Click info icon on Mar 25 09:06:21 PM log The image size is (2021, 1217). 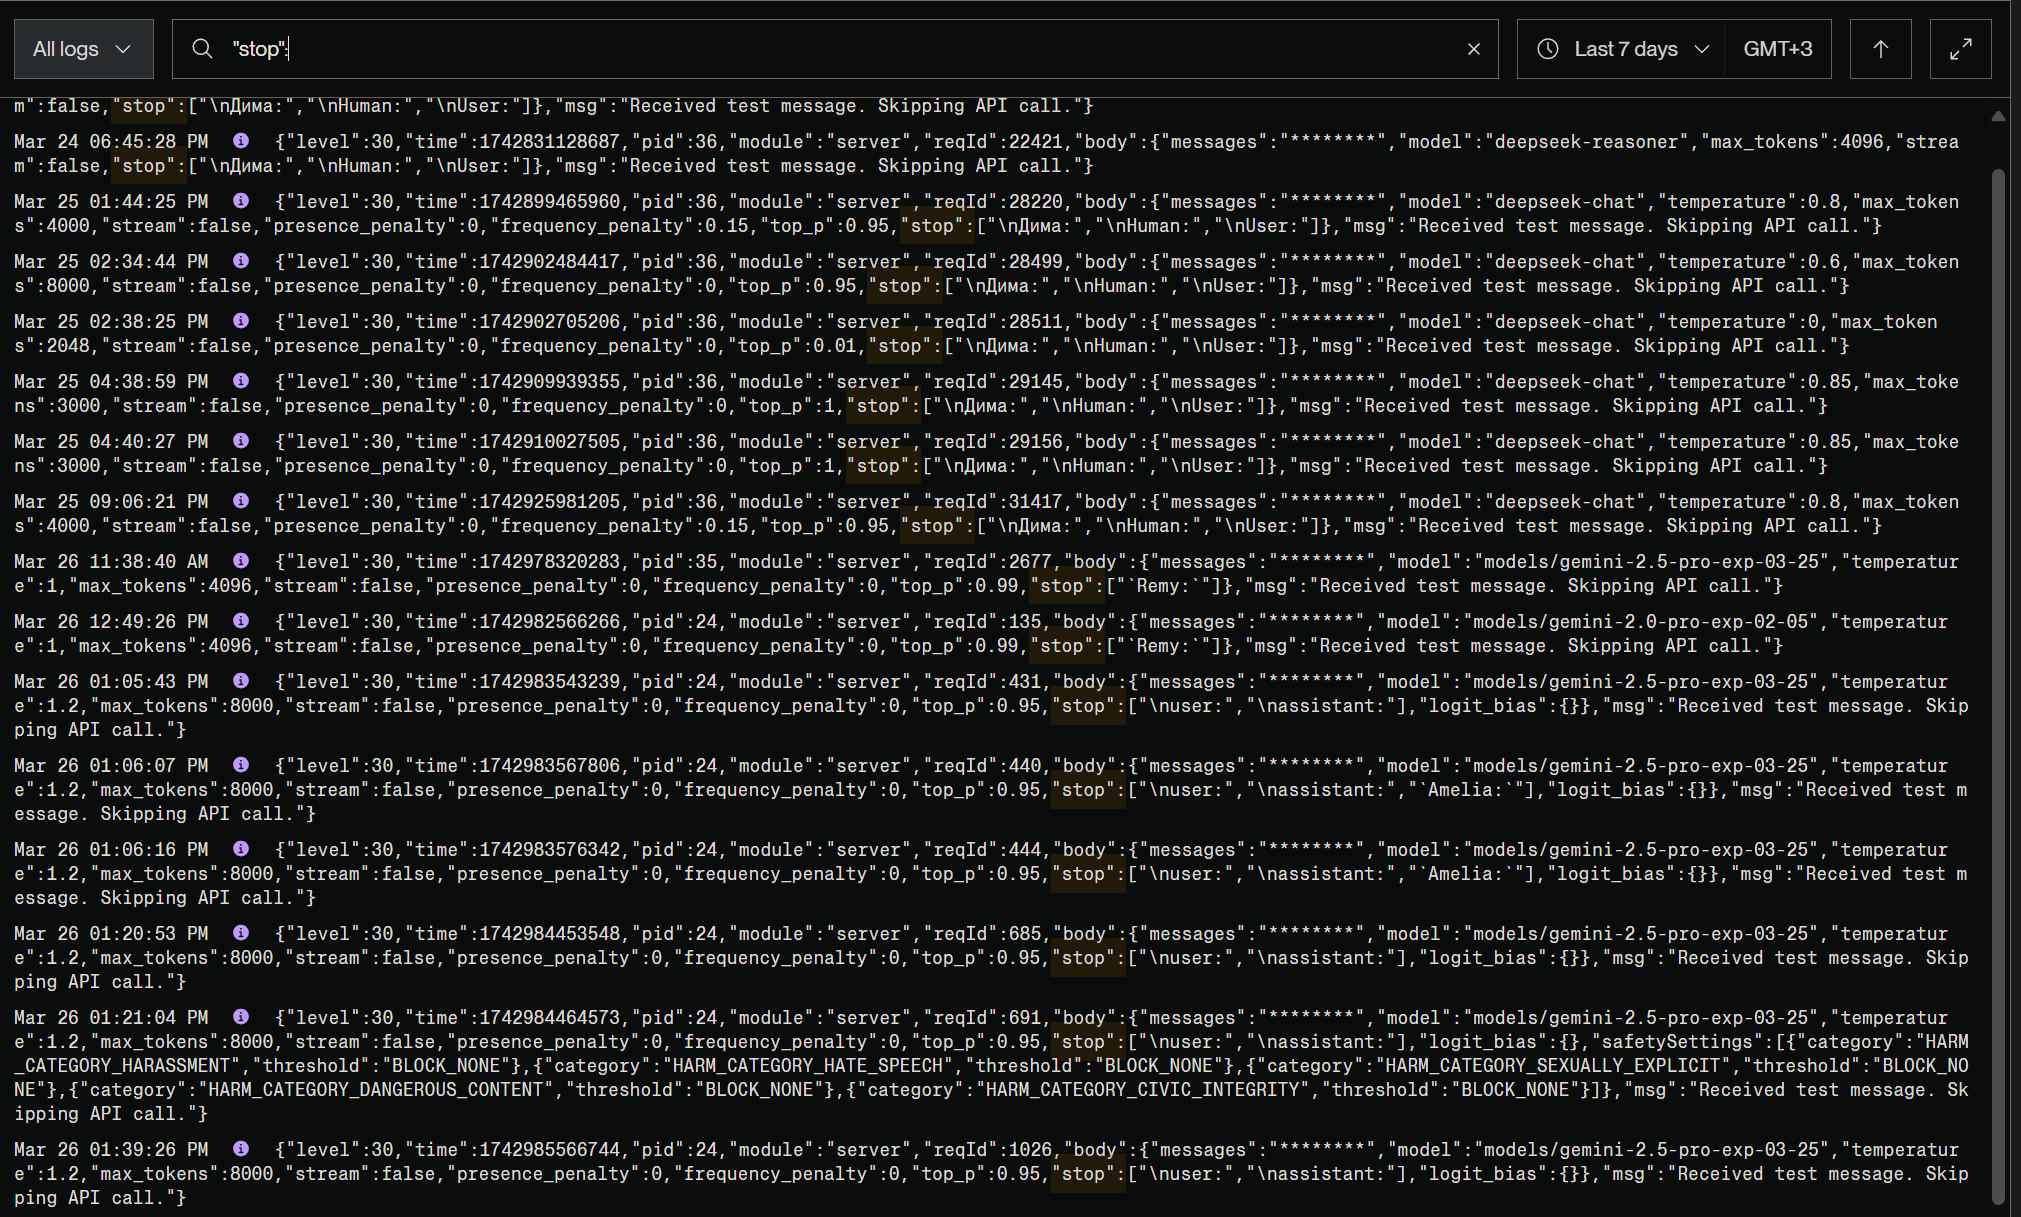pos(241,501)
